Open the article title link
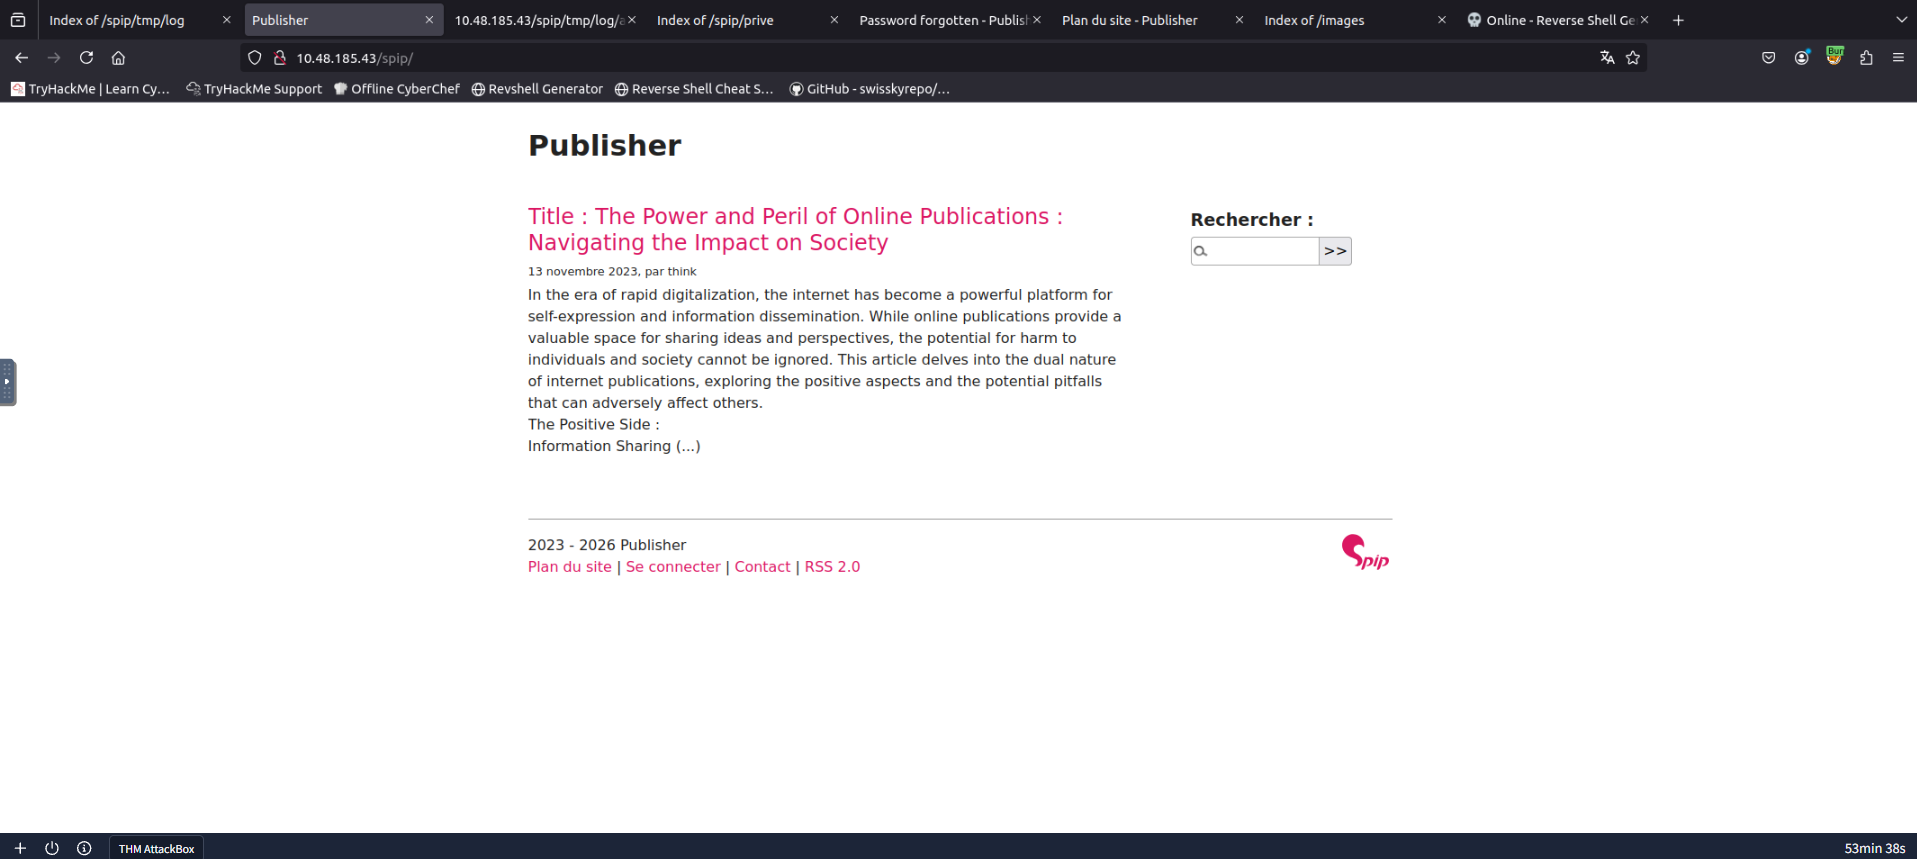Screen dimensions: 1917x859 coord(794,229)
